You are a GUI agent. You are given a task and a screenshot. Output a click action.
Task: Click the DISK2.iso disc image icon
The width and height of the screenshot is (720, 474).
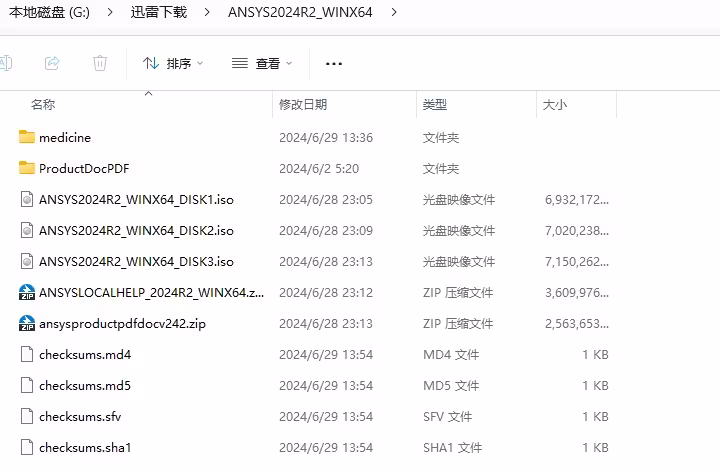27,230
